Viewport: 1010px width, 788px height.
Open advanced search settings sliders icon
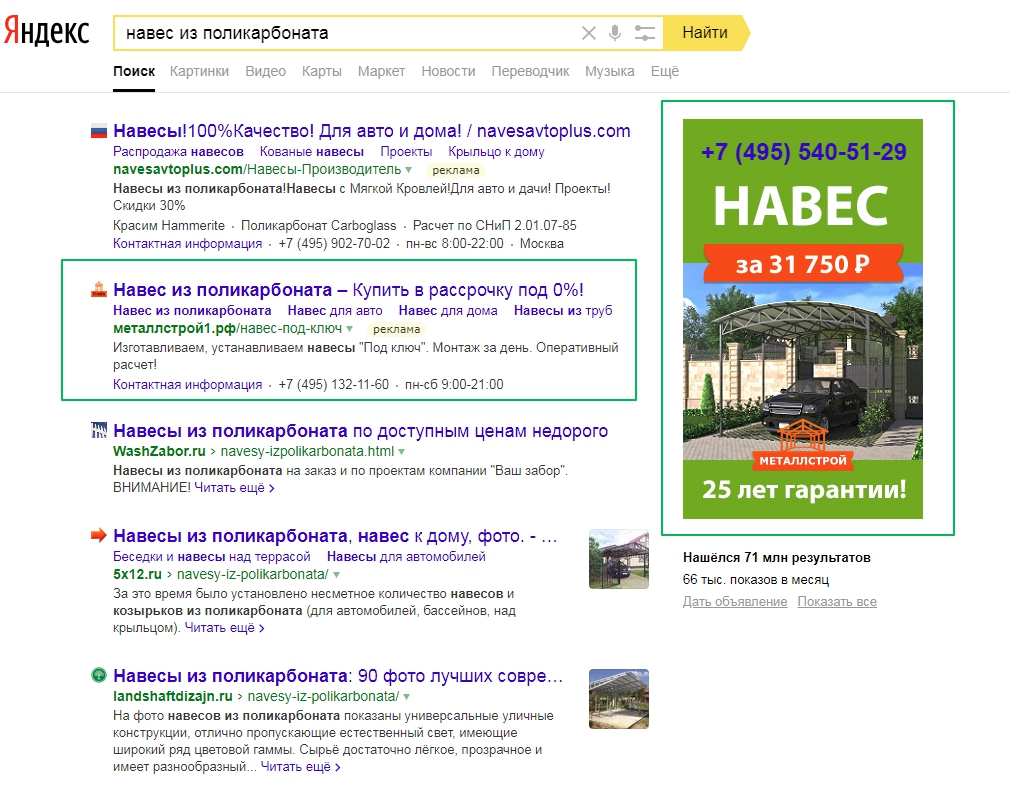coord(646,31)
